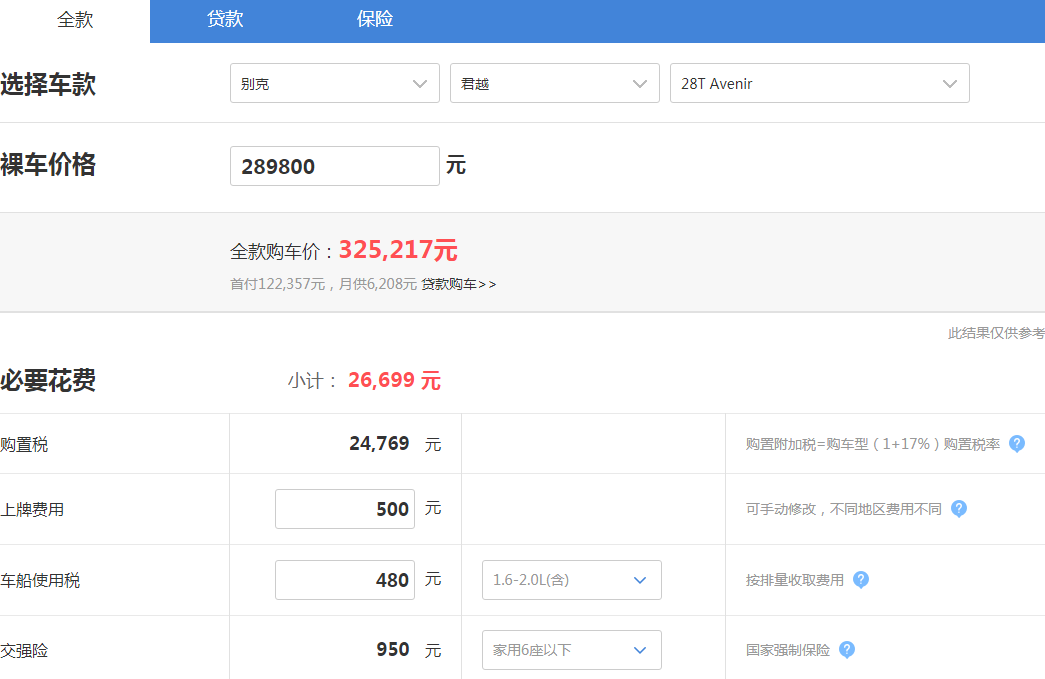Open help icon next to 按排量收取费用

[860, 580]
